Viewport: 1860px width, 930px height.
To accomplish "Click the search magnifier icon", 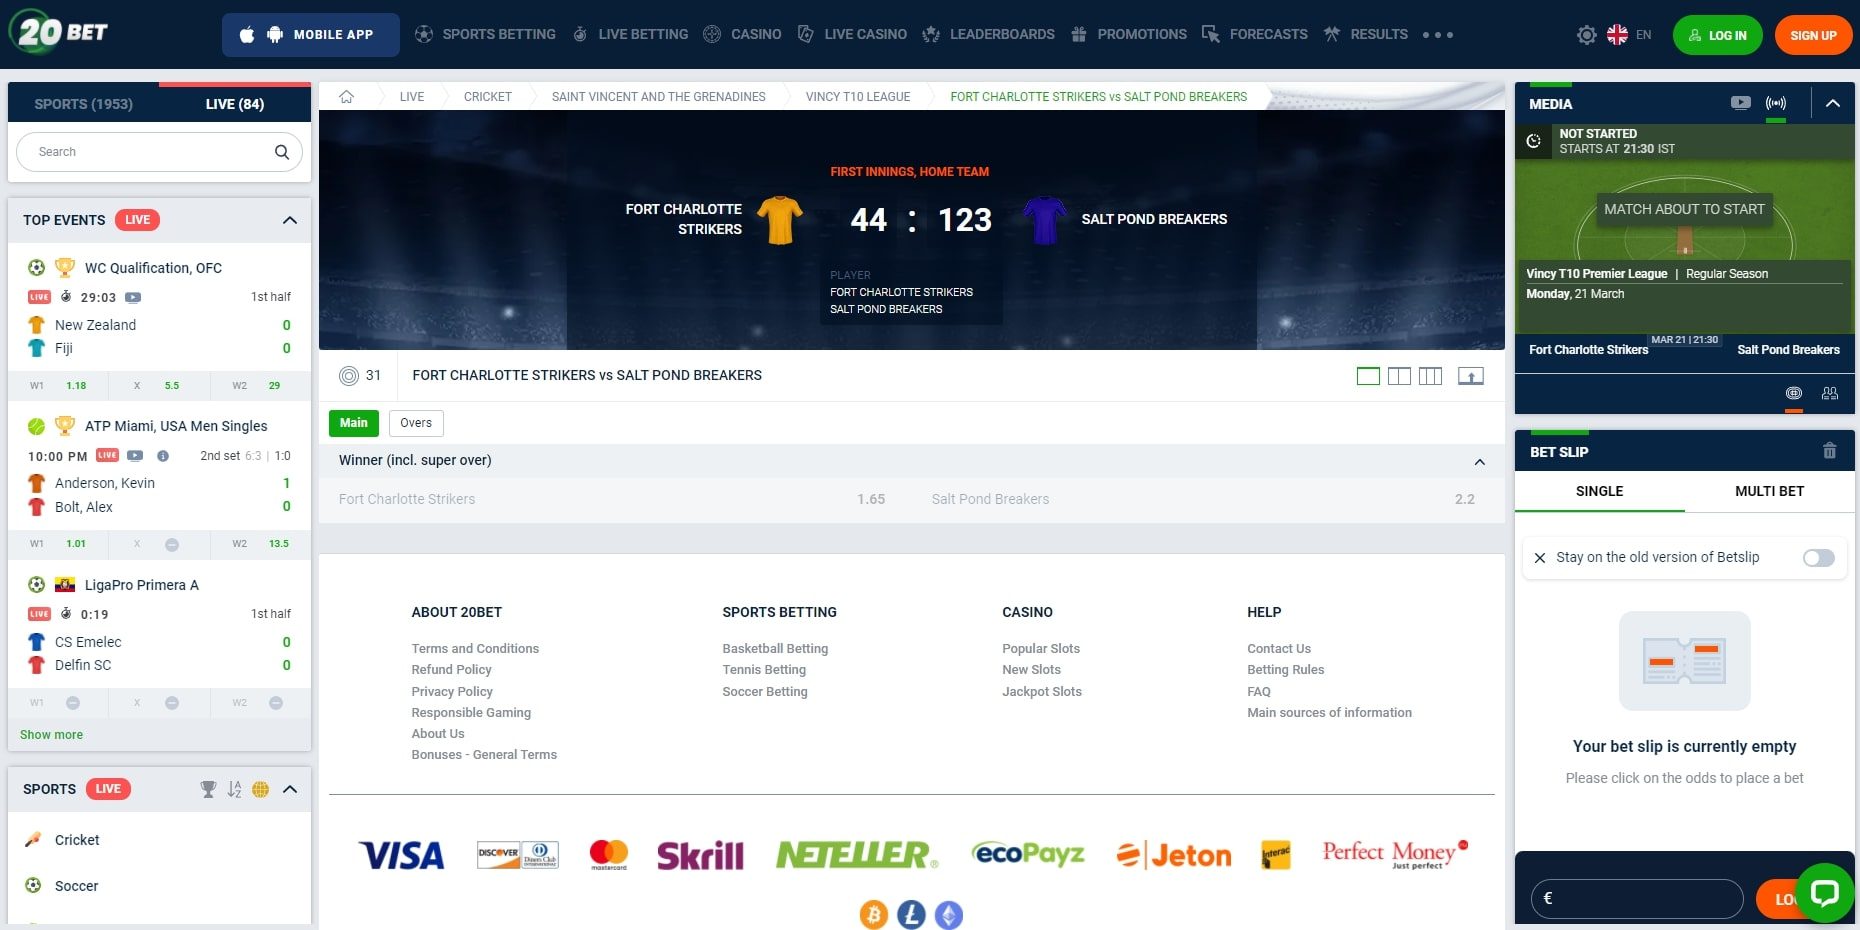I will click(x=282, y=152).
